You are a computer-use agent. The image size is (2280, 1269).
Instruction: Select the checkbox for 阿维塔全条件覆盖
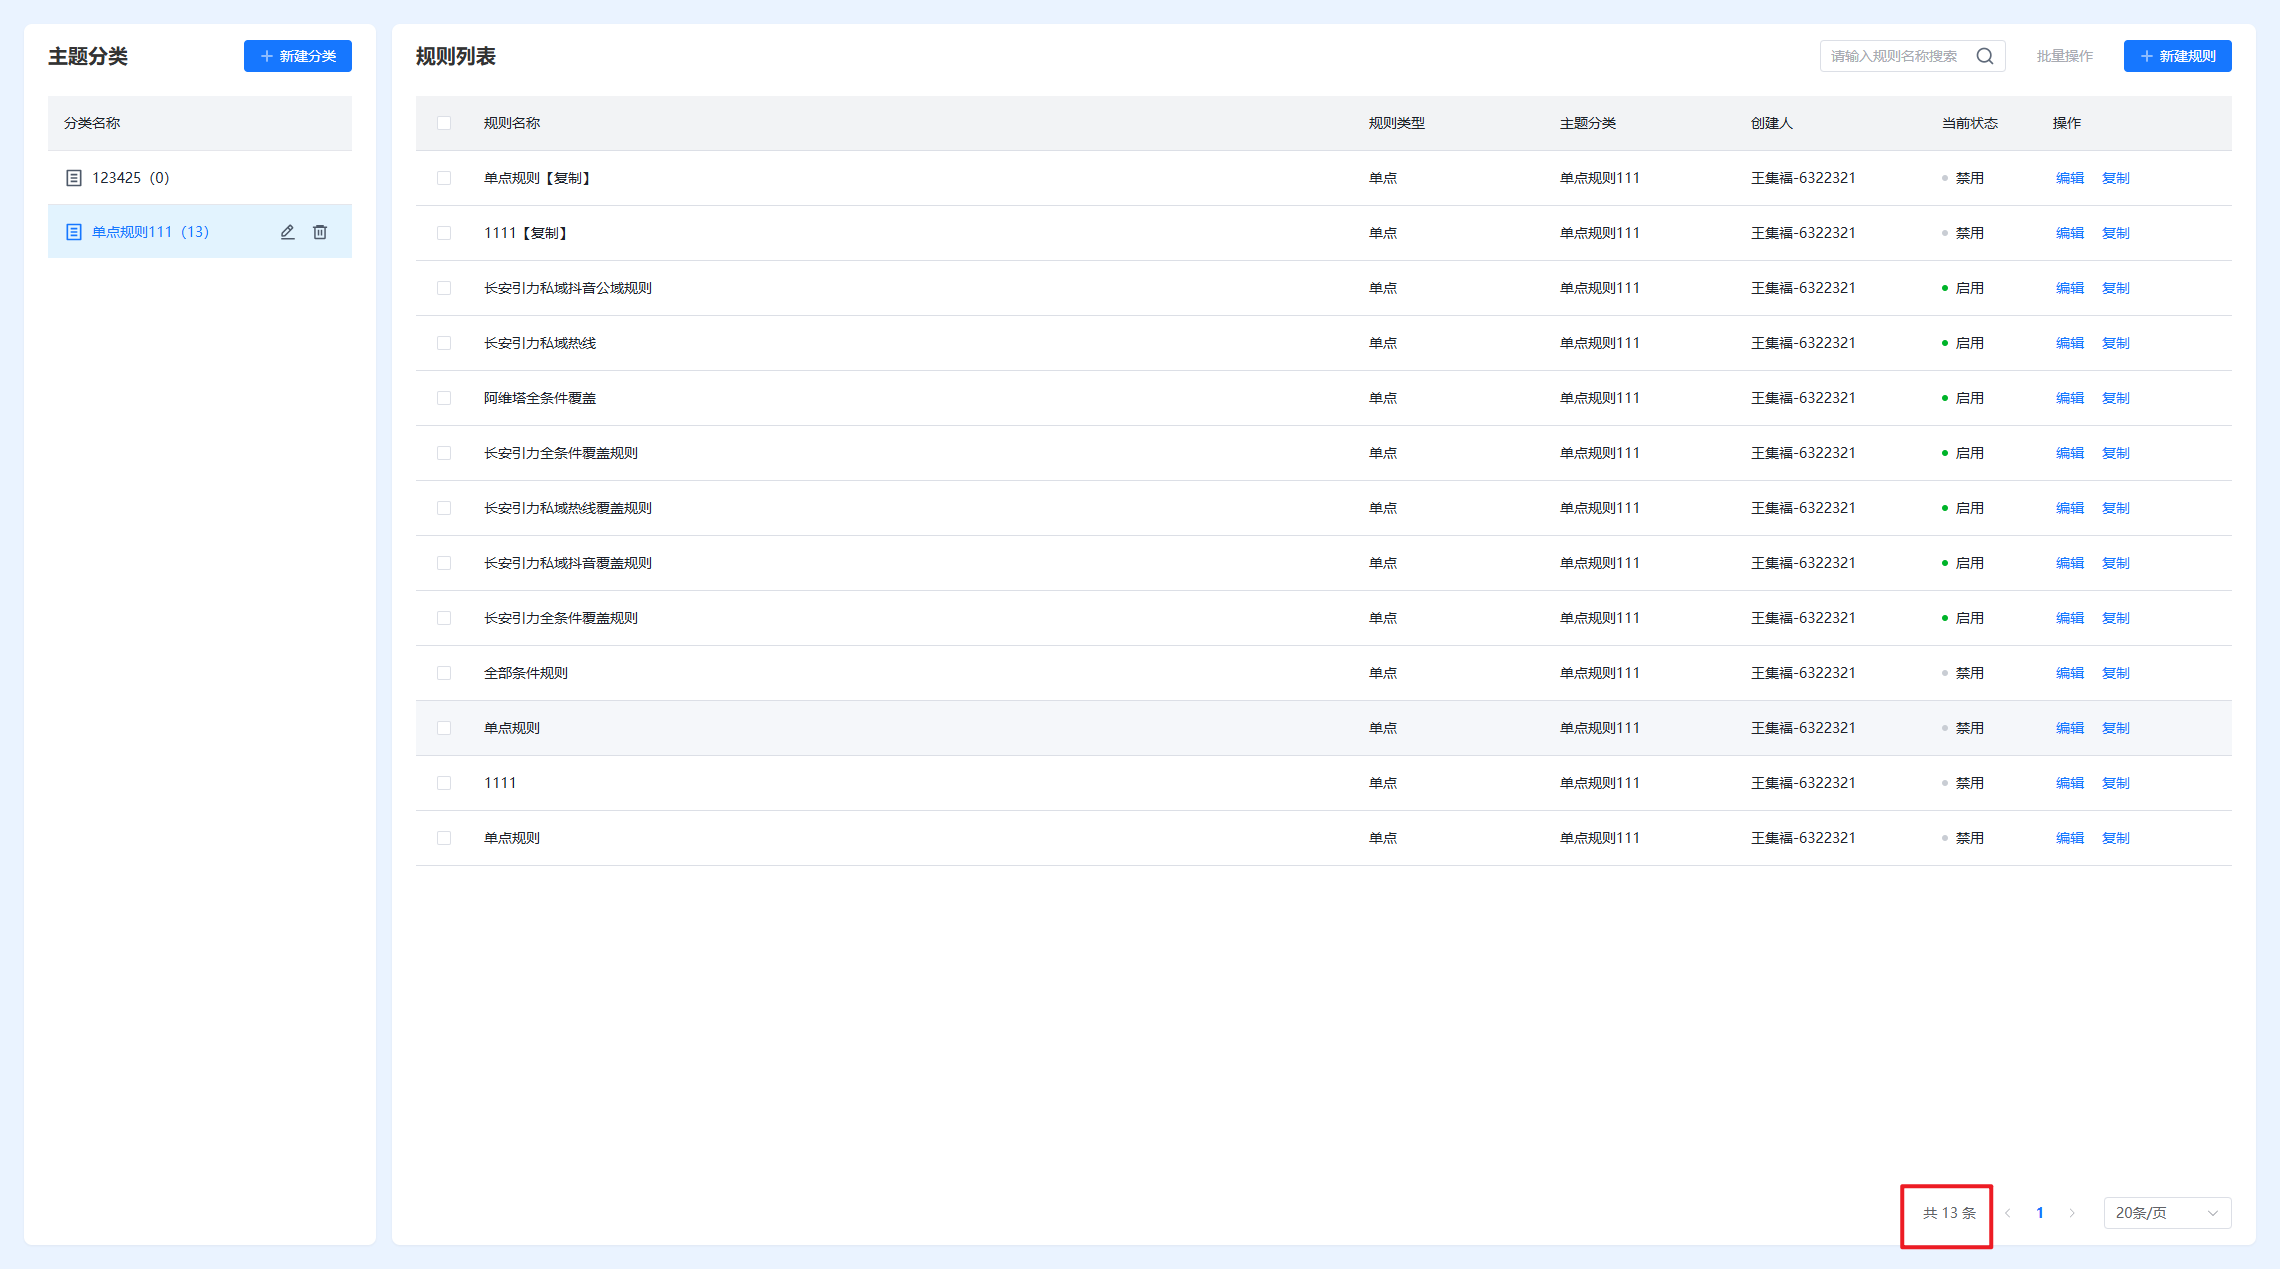tap(444, 398)
